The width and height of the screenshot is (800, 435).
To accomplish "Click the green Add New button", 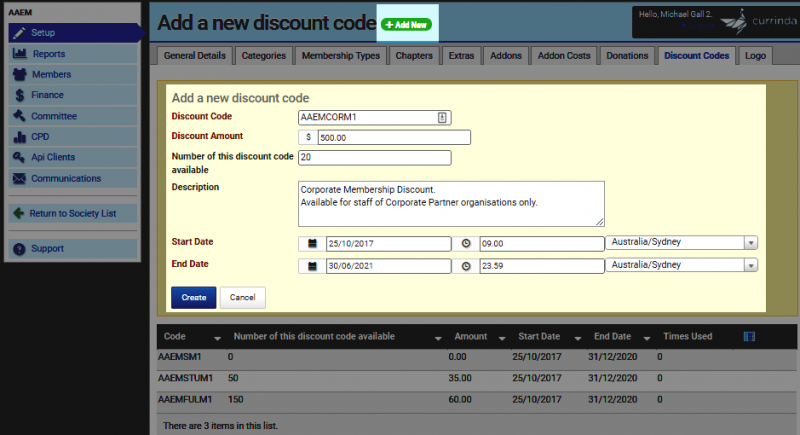I will tap(406, 24).
